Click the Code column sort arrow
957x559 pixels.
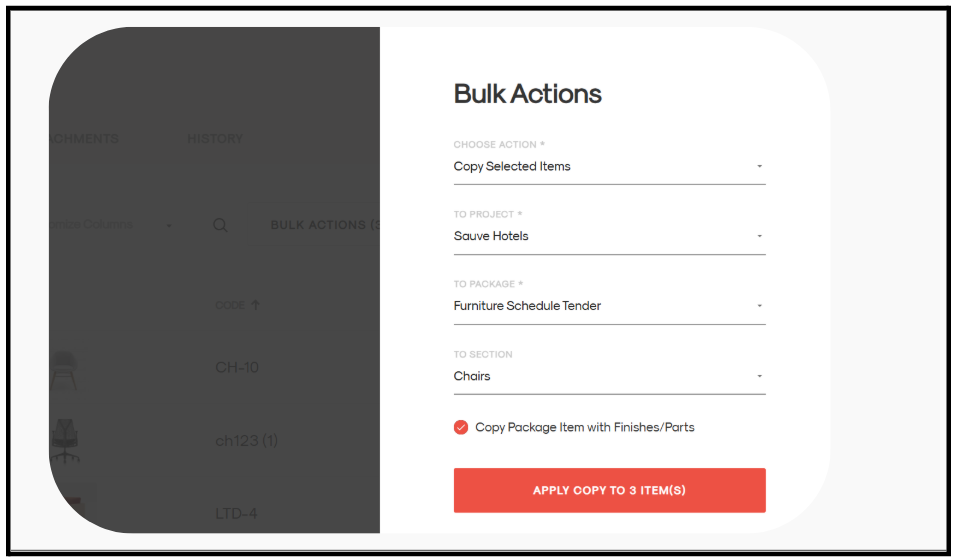255,305
